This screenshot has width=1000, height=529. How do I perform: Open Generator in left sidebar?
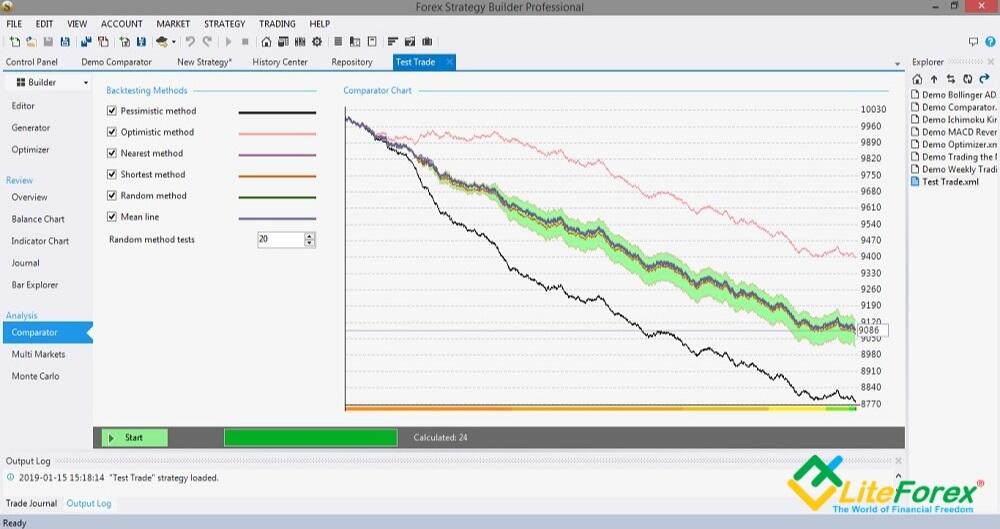[31, 128]
